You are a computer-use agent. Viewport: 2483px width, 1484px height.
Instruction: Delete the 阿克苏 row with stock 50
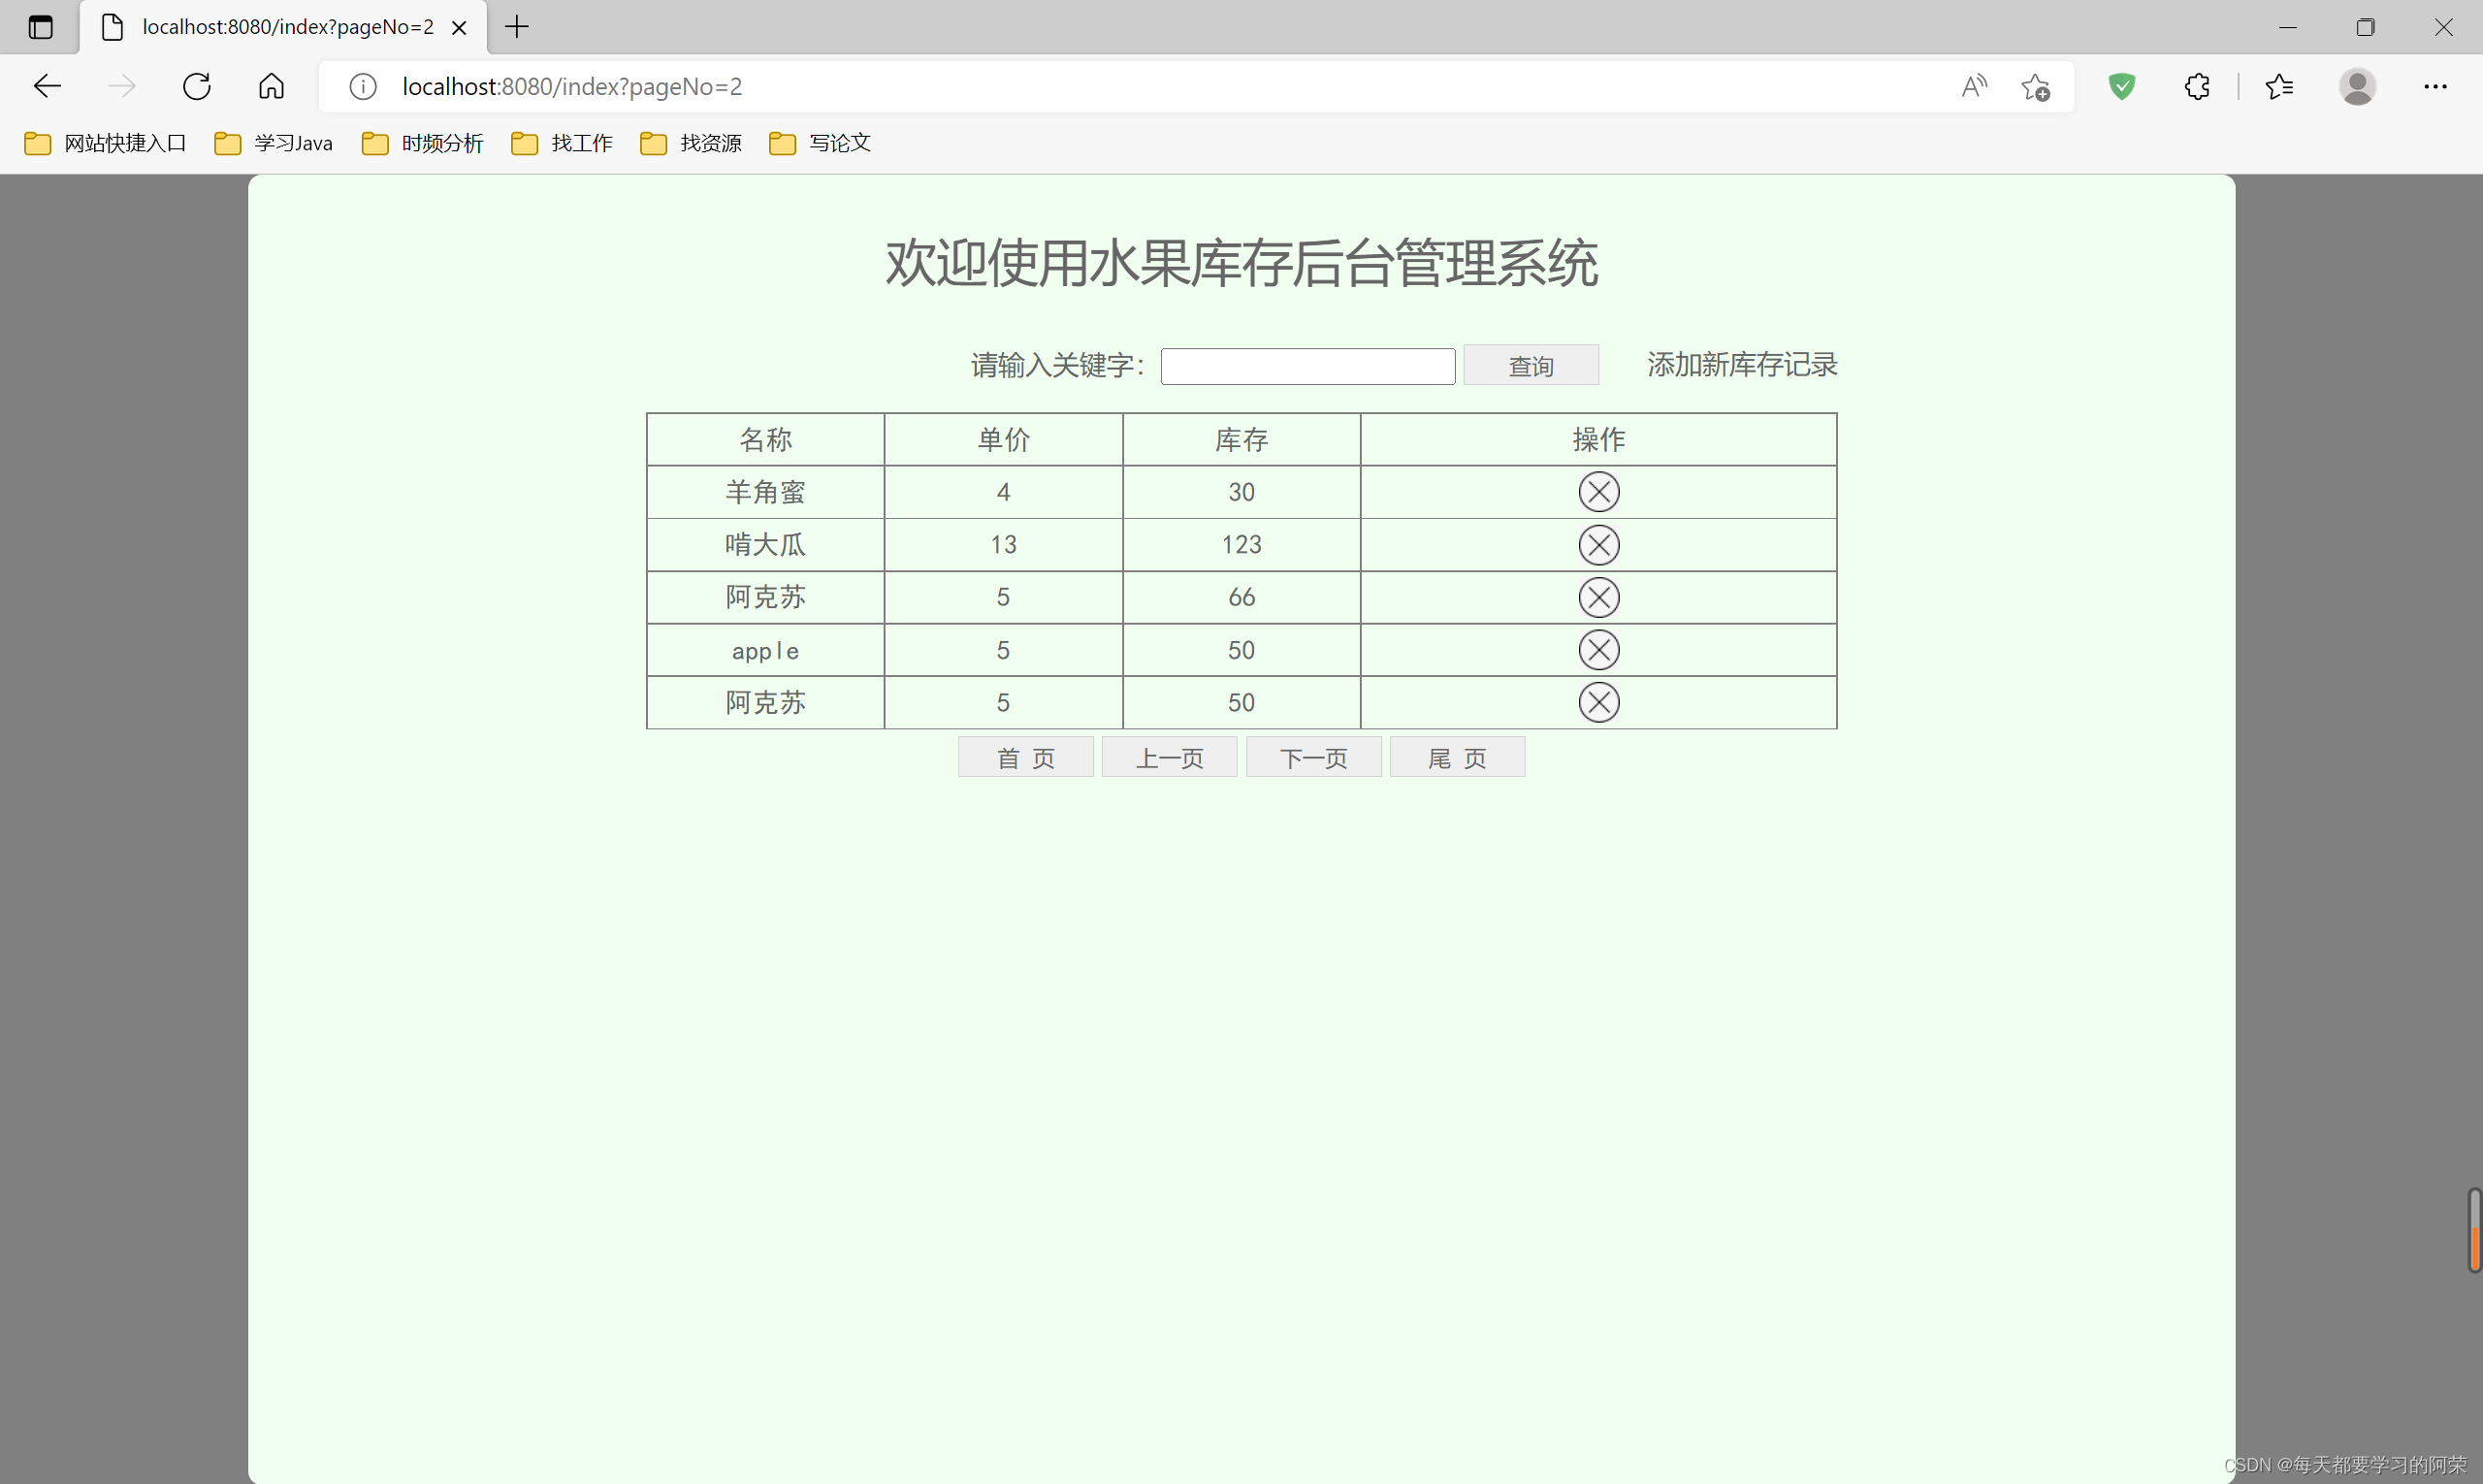pyautogui.click(x=1598, y=702)
